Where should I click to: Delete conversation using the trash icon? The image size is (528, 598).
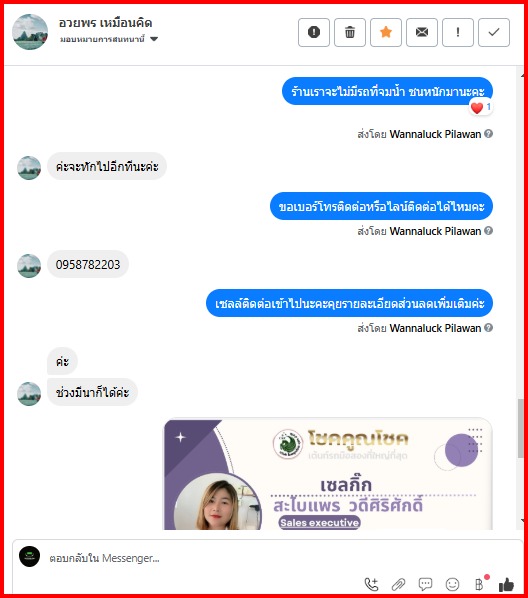350,32
